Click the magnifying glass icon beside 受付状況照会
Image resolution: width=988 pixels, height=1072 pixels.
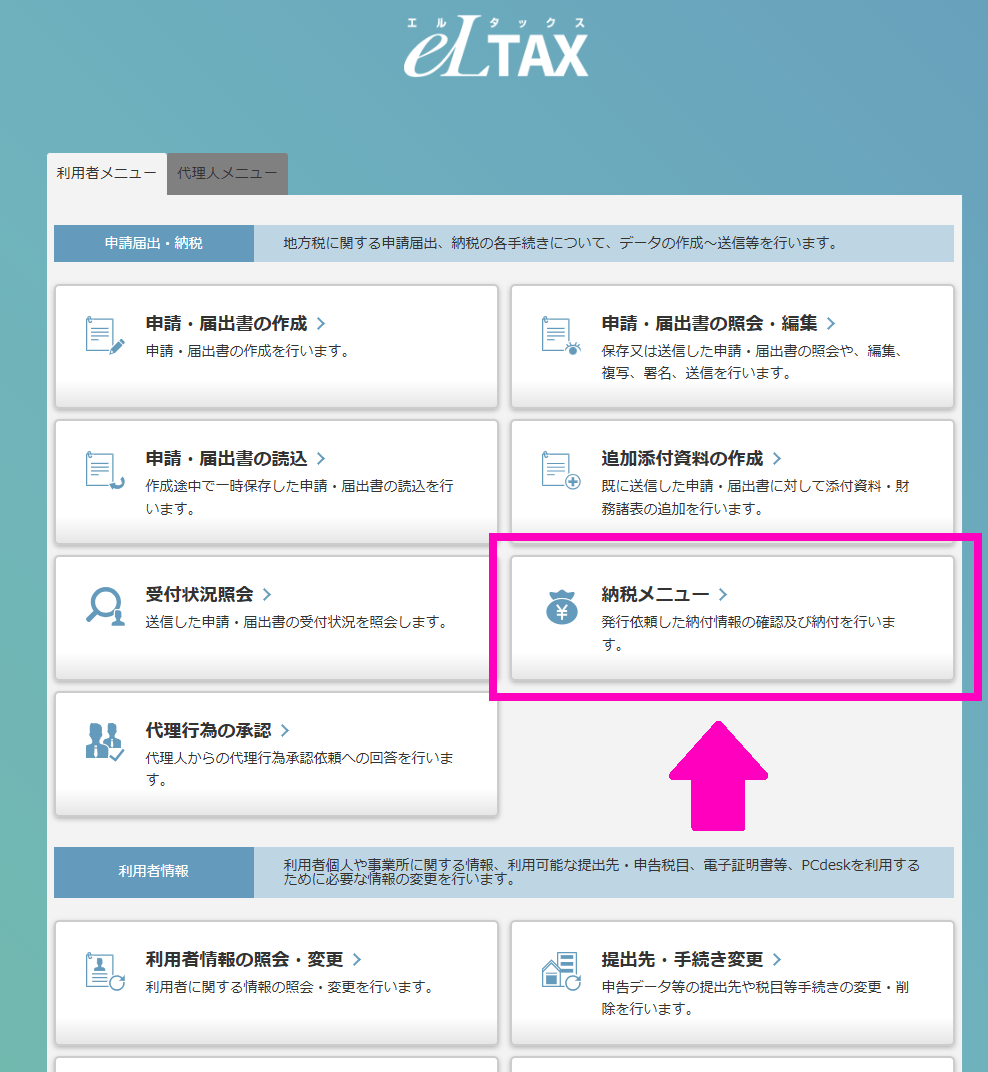pyautogui.click(x=103, y=608)
